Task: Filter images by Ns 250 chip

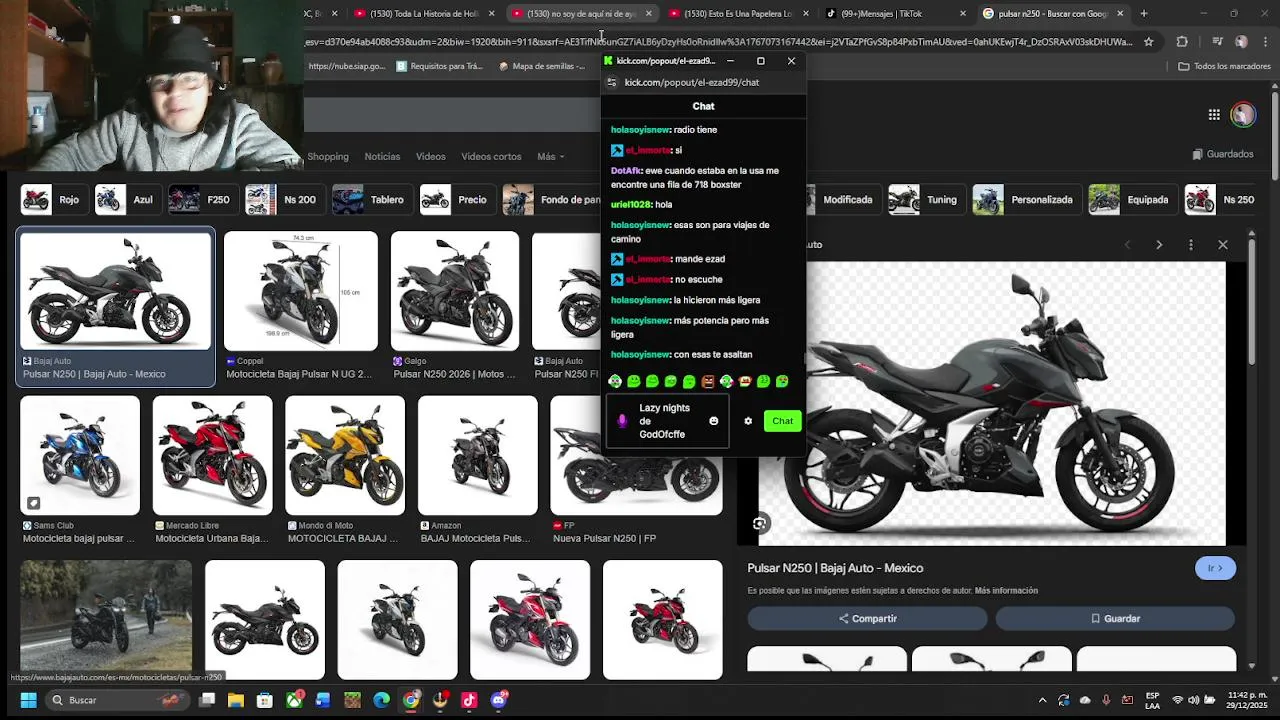Action: pos(1221,200)
